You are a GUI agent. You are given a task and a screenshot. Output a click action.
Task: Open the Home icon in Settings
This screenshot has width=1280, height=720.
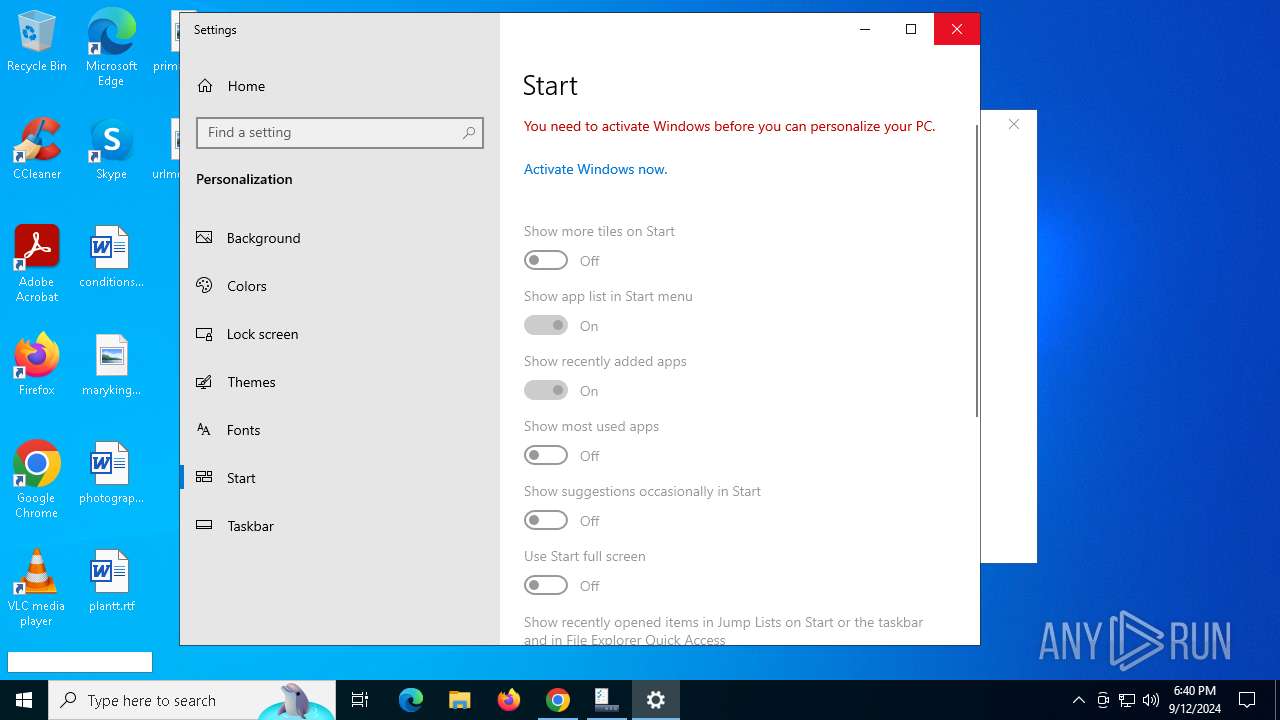205,86
